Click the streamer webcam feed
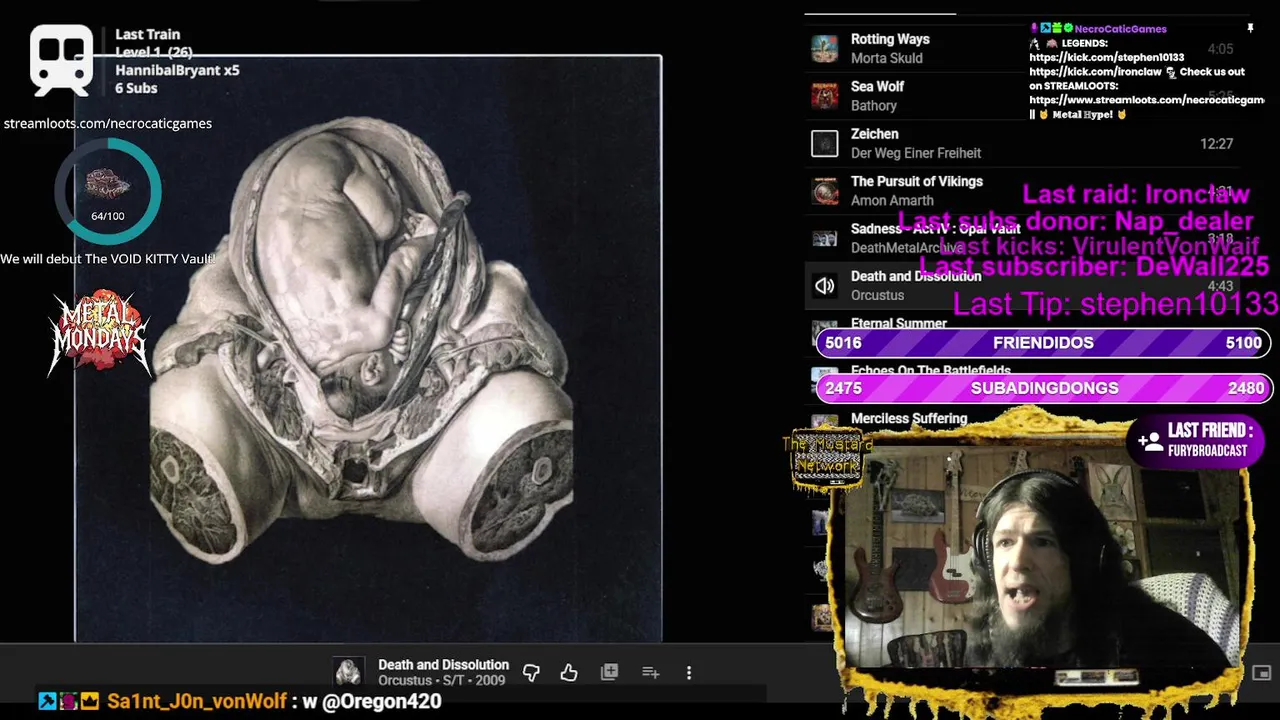The width and height of the screenshot is (1280, 720). pos(1040,557)
